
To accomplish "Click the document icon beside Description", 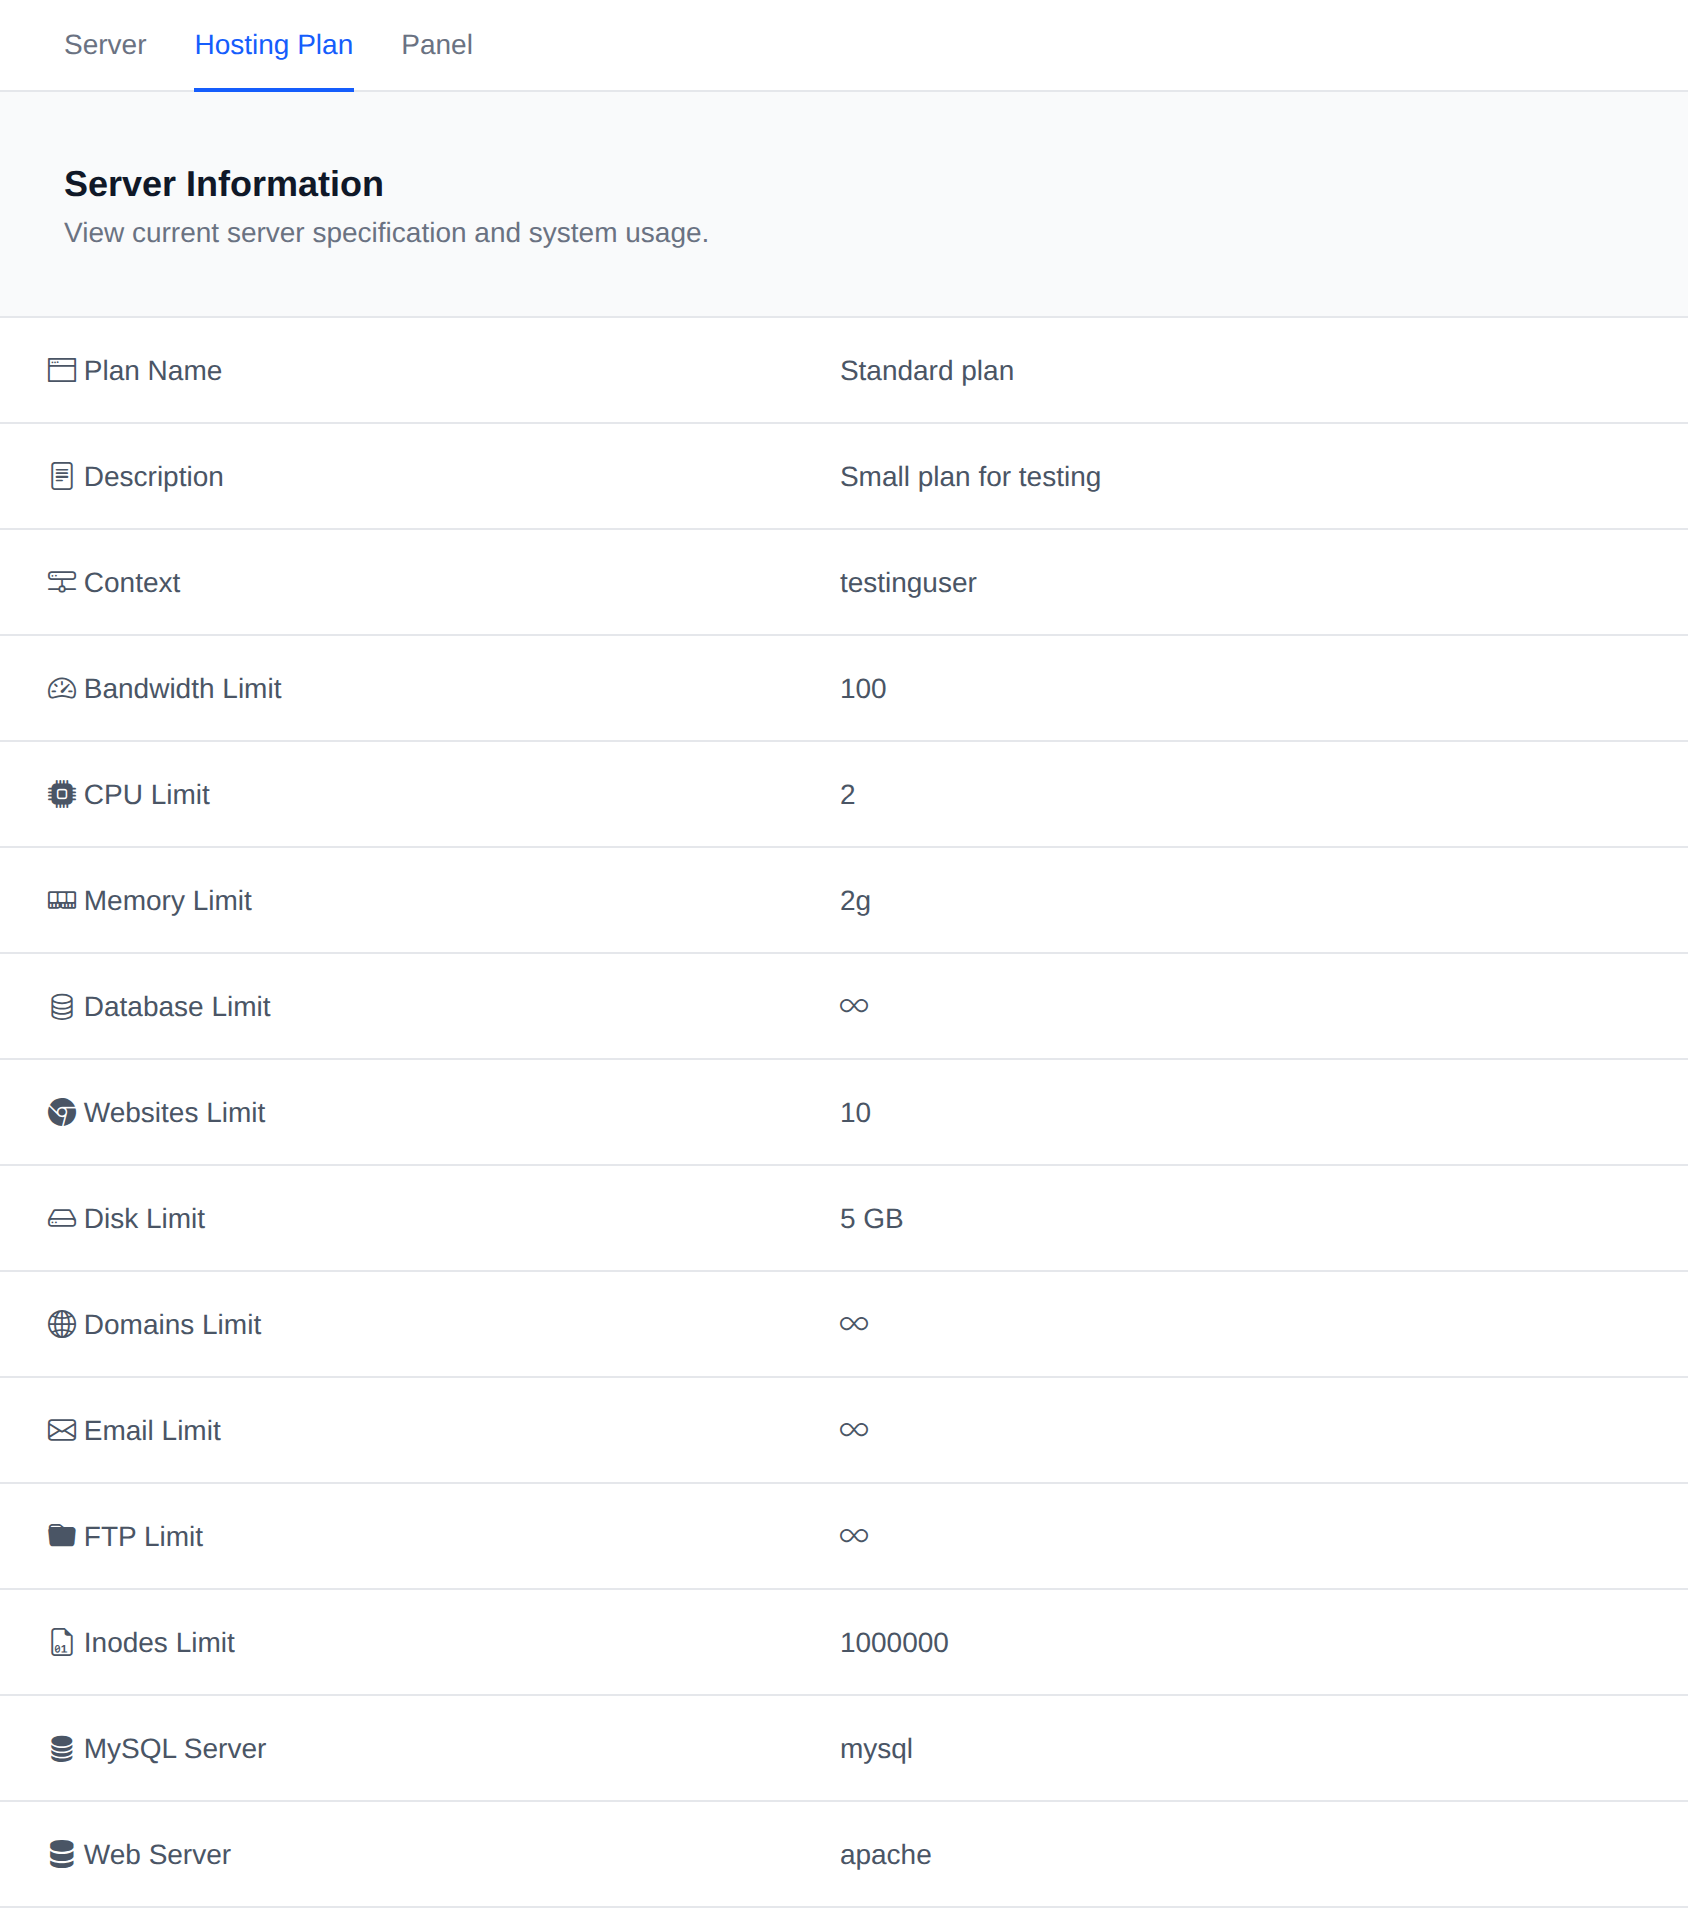I will 62,476.
